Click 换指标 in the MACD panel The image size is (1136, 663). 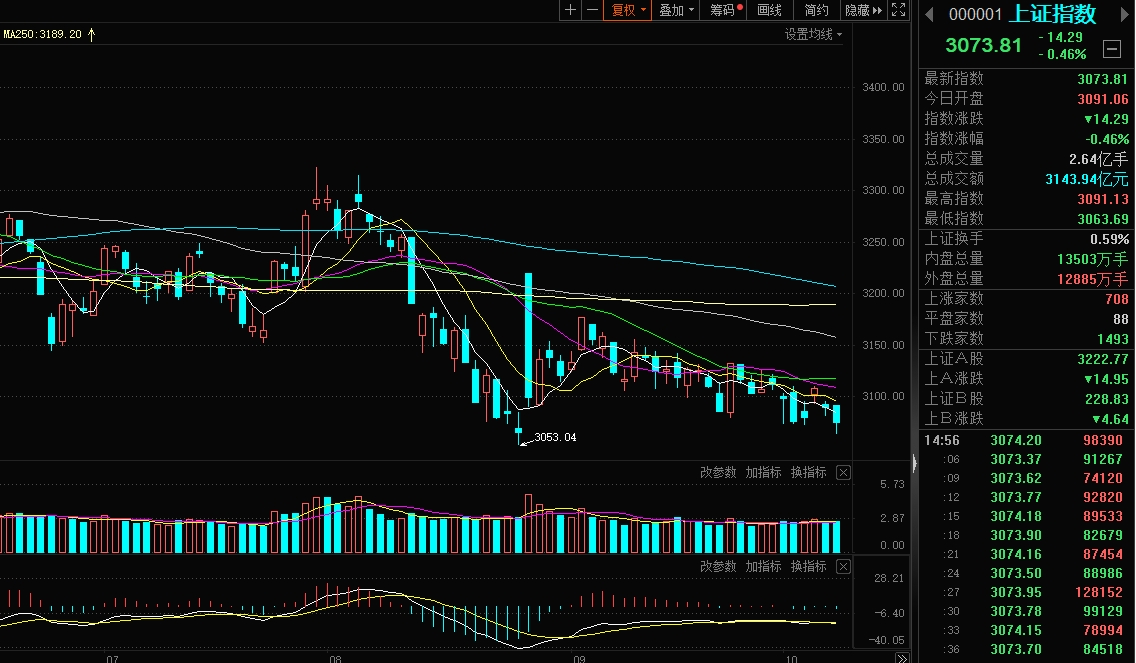coord(809,567)
